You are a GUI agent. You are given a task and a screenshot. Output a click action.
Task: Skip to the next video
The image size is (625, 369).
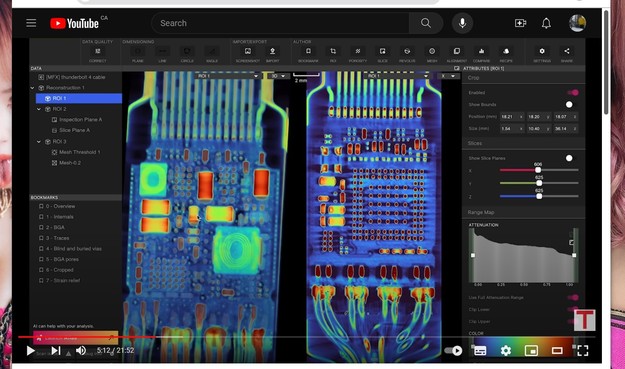(x=56, y=351)
